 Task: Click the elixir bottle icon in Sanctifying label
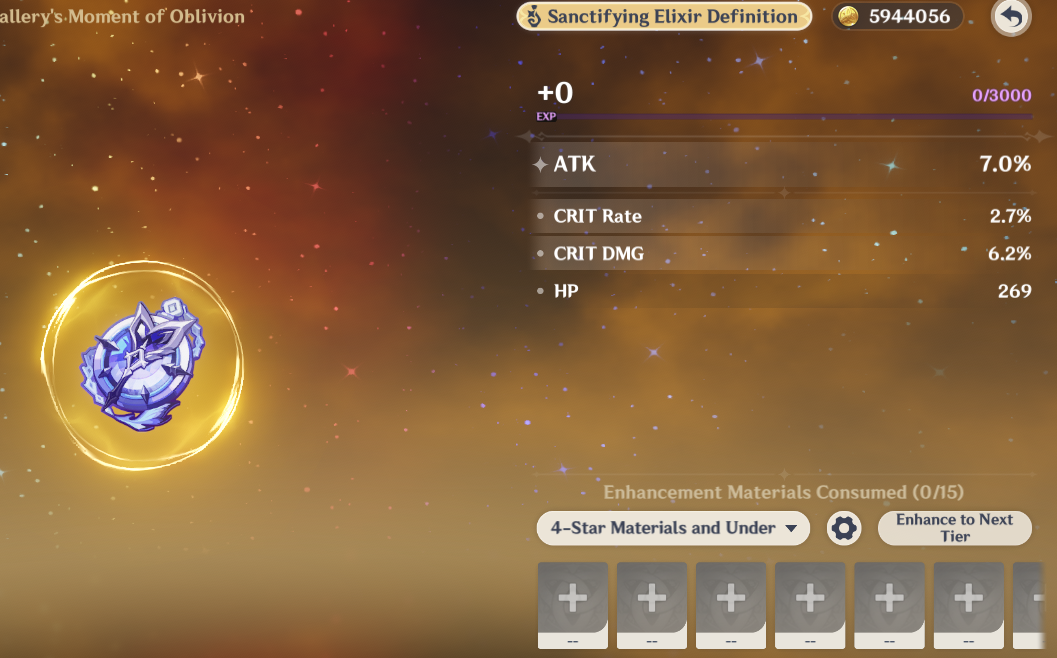pos(533,16)
